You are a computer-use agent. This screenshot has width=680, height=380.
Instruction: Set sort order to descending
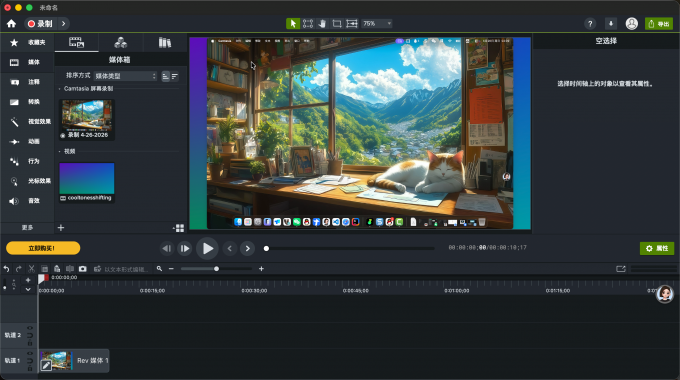pyautogui.click(x=175, y=76)
